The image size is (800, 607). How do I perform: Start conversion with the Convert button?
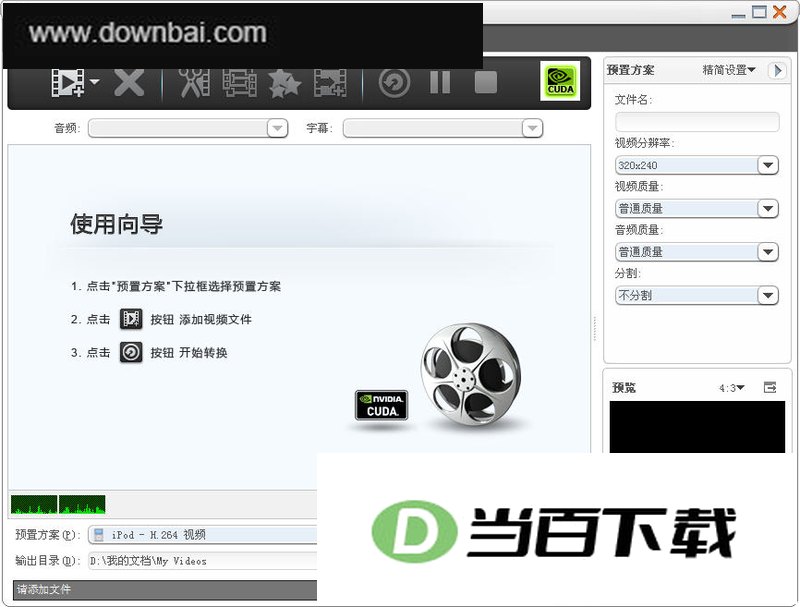[394, 83]
